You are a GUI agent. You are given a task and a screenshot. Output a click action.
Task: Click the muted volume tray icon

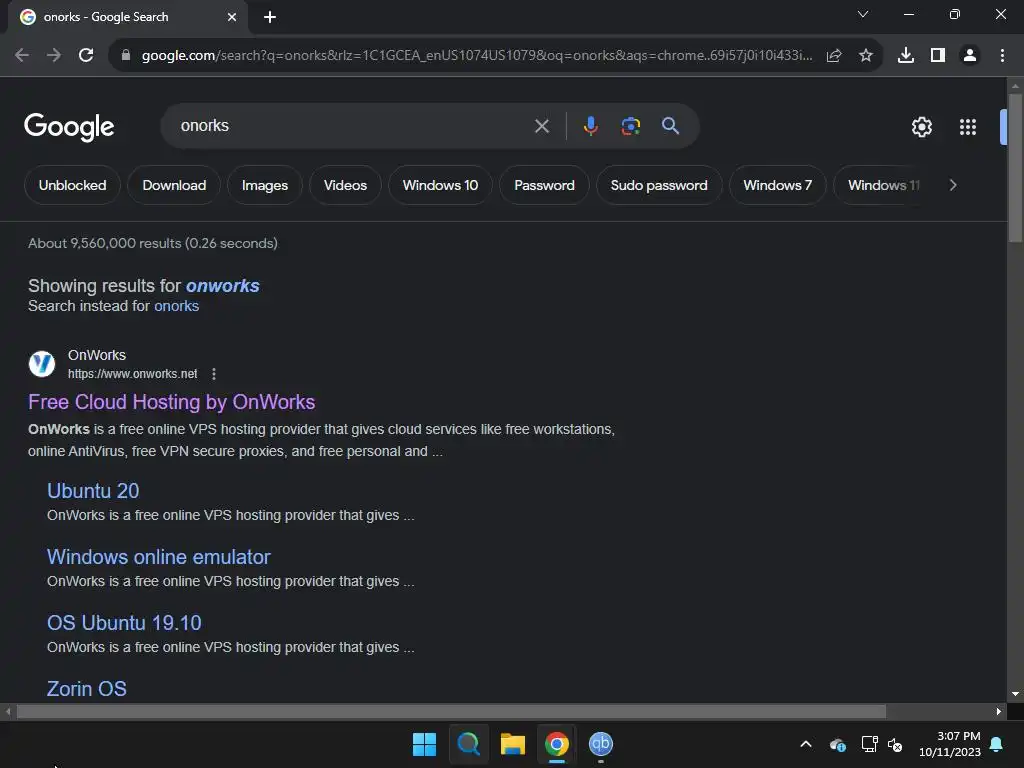coord(895,744)
